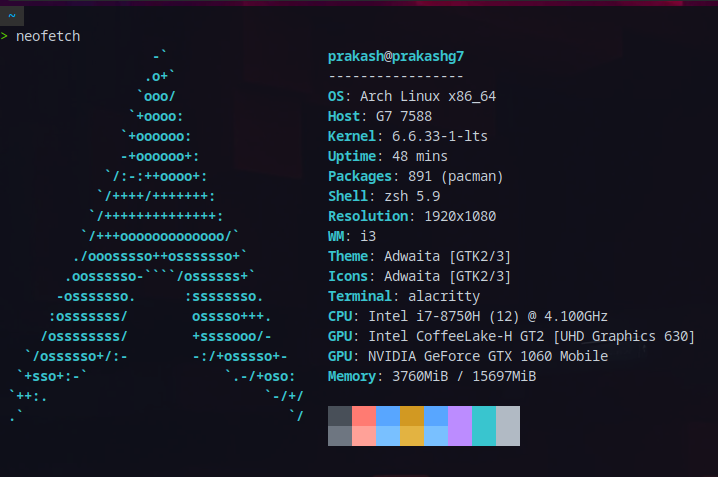Select the shell value zsh 5.9
The width and height of the screenshot is (718, 477).
tap(412, 196)
